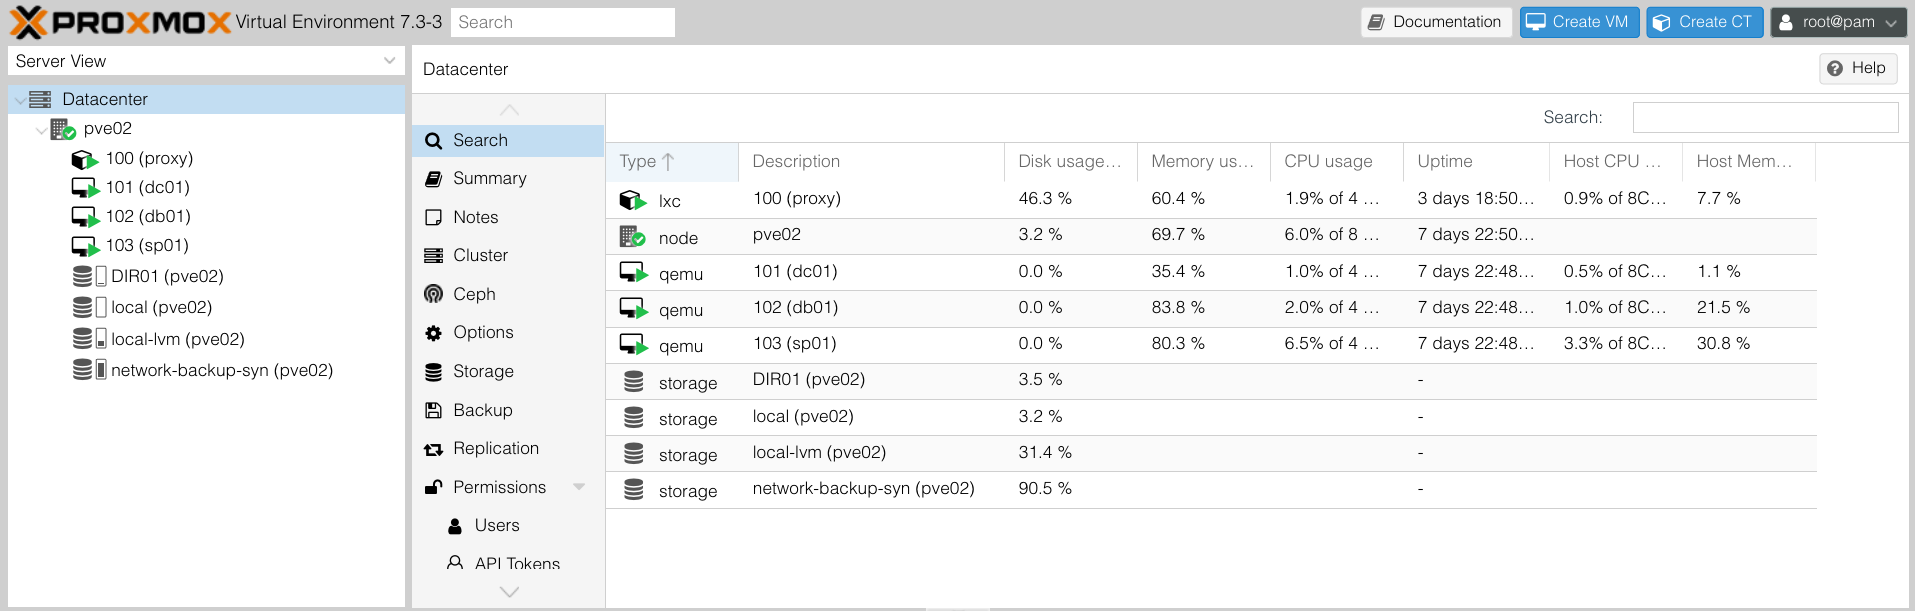Click the pve02 description in table
This screenshot has height=613, width=1920.
coord(777,235)
